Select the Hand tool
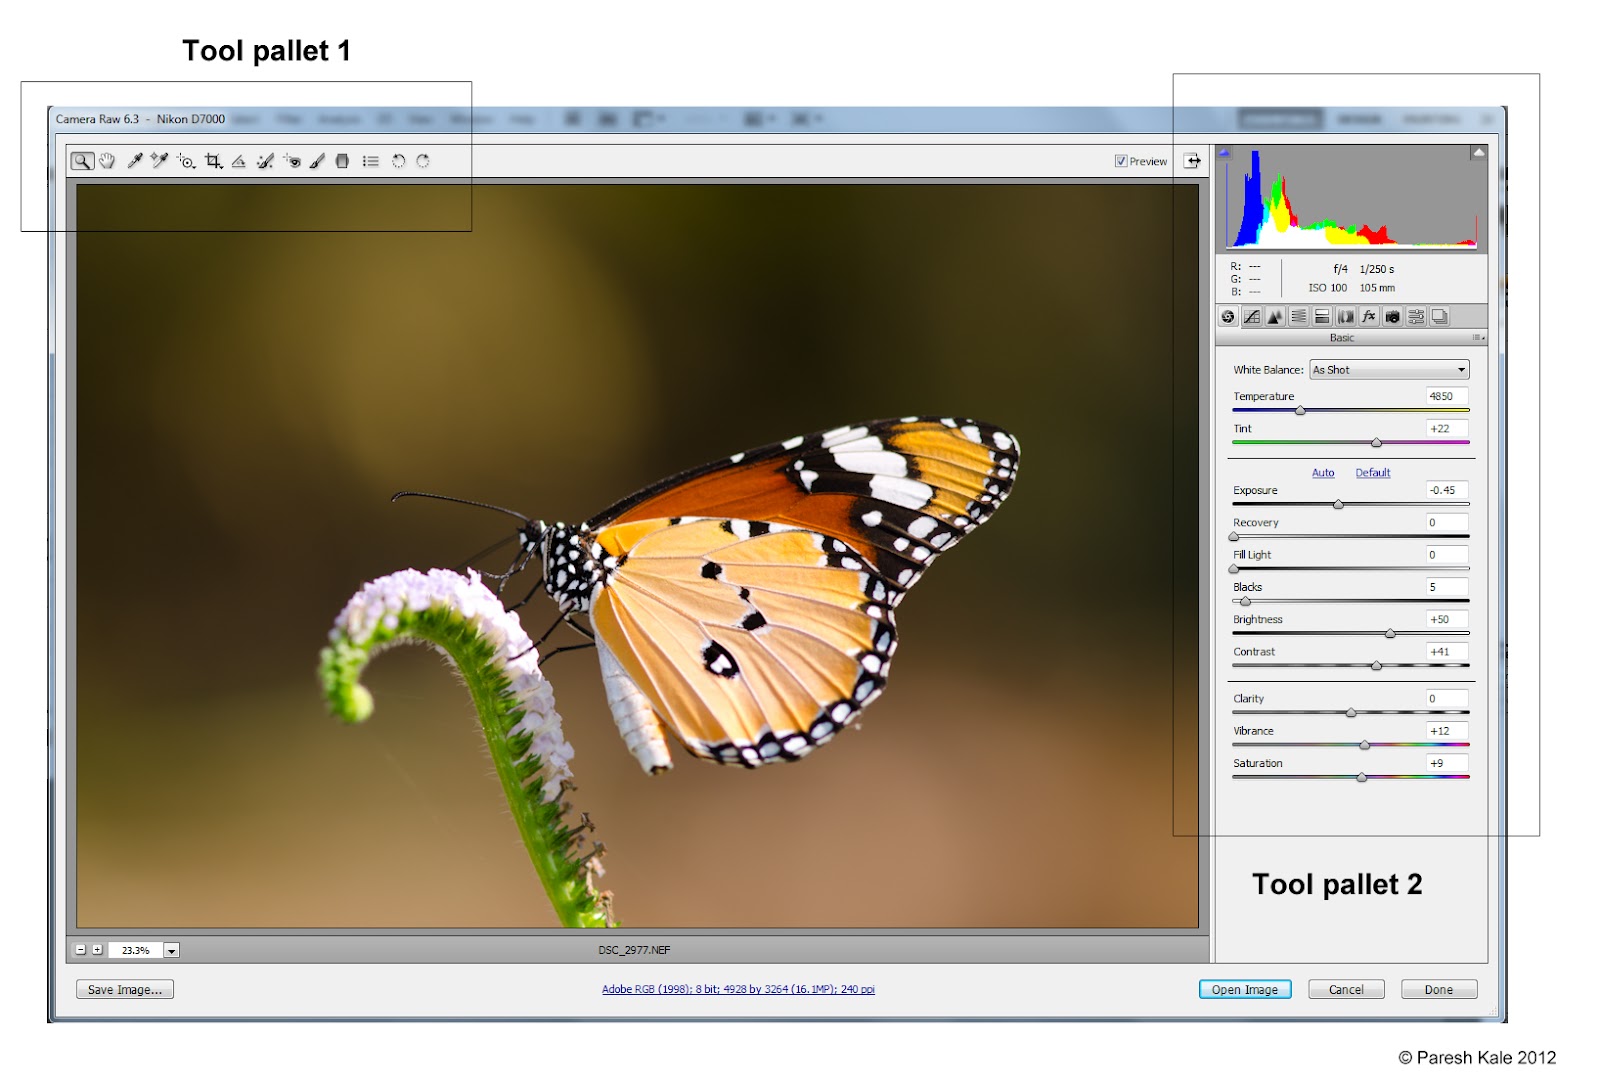This screenshot has height=1086, width=1600. (108, 160)
